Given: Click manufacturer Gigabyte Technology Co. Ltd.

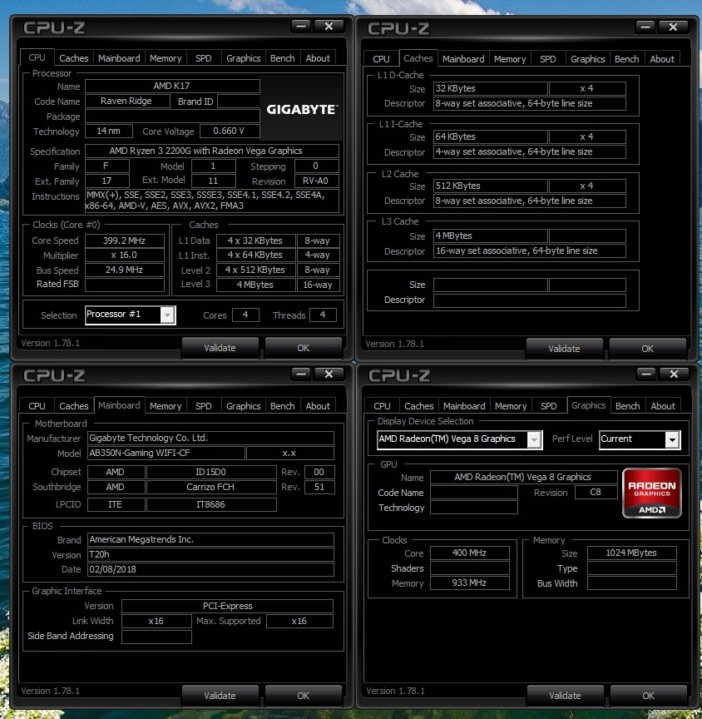Looking at the screenshot, I should point(210,438).
